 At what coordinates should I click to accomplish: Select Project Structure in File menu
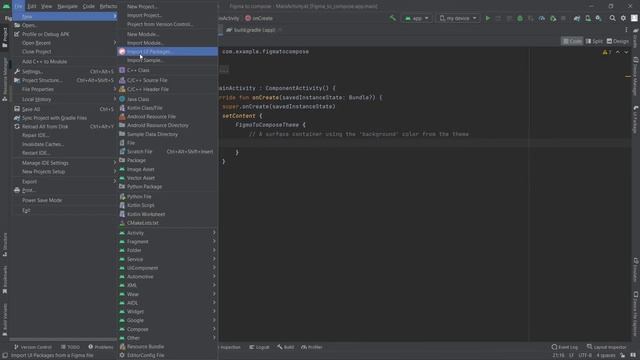64,80
